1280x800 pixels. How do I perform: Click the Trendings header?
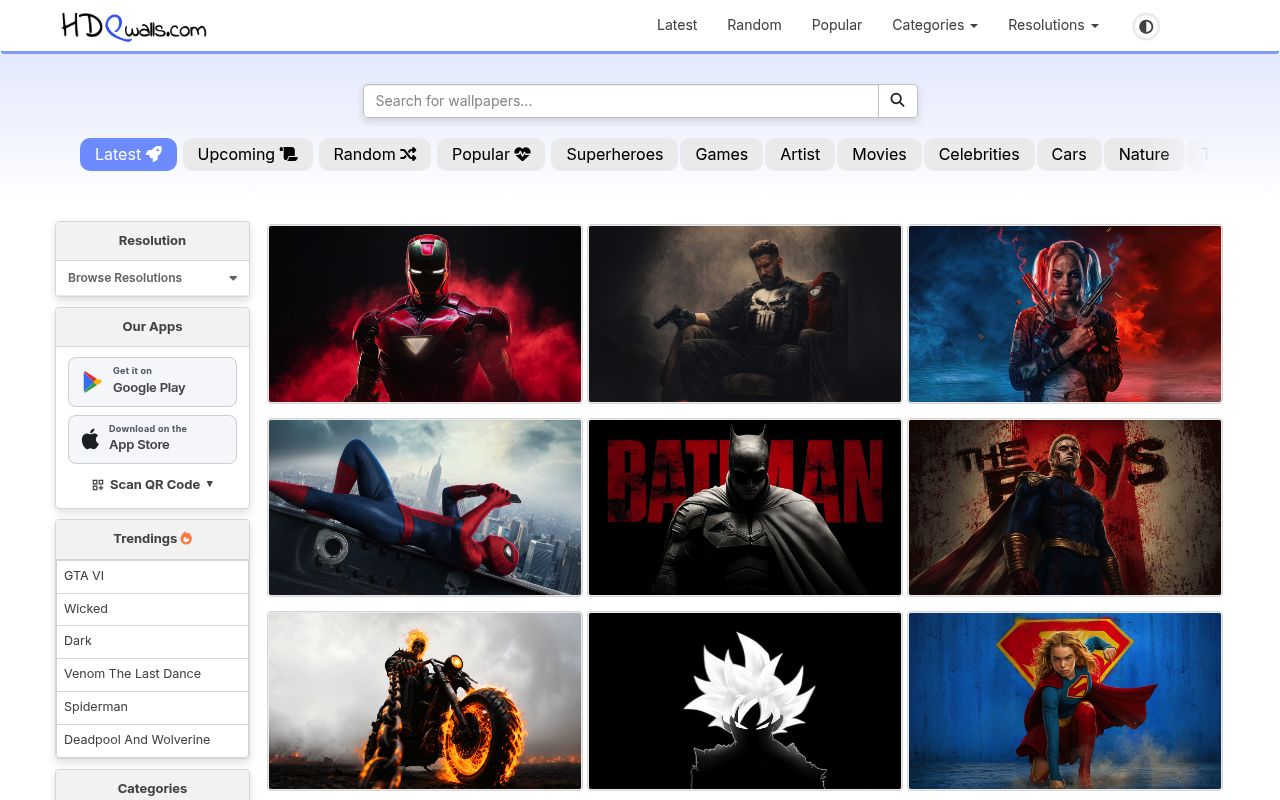click(x=152, y=539)
